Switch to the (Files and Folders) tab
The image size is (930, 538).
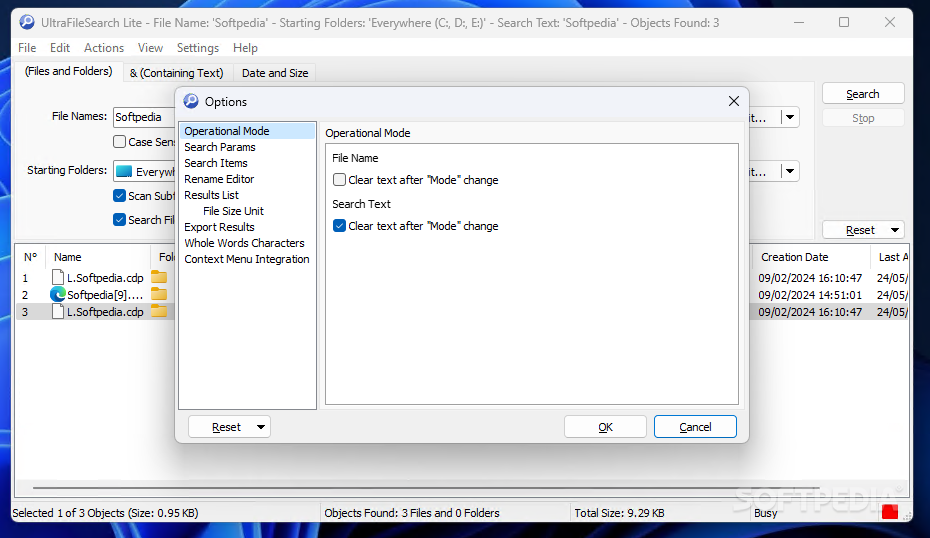68,72
